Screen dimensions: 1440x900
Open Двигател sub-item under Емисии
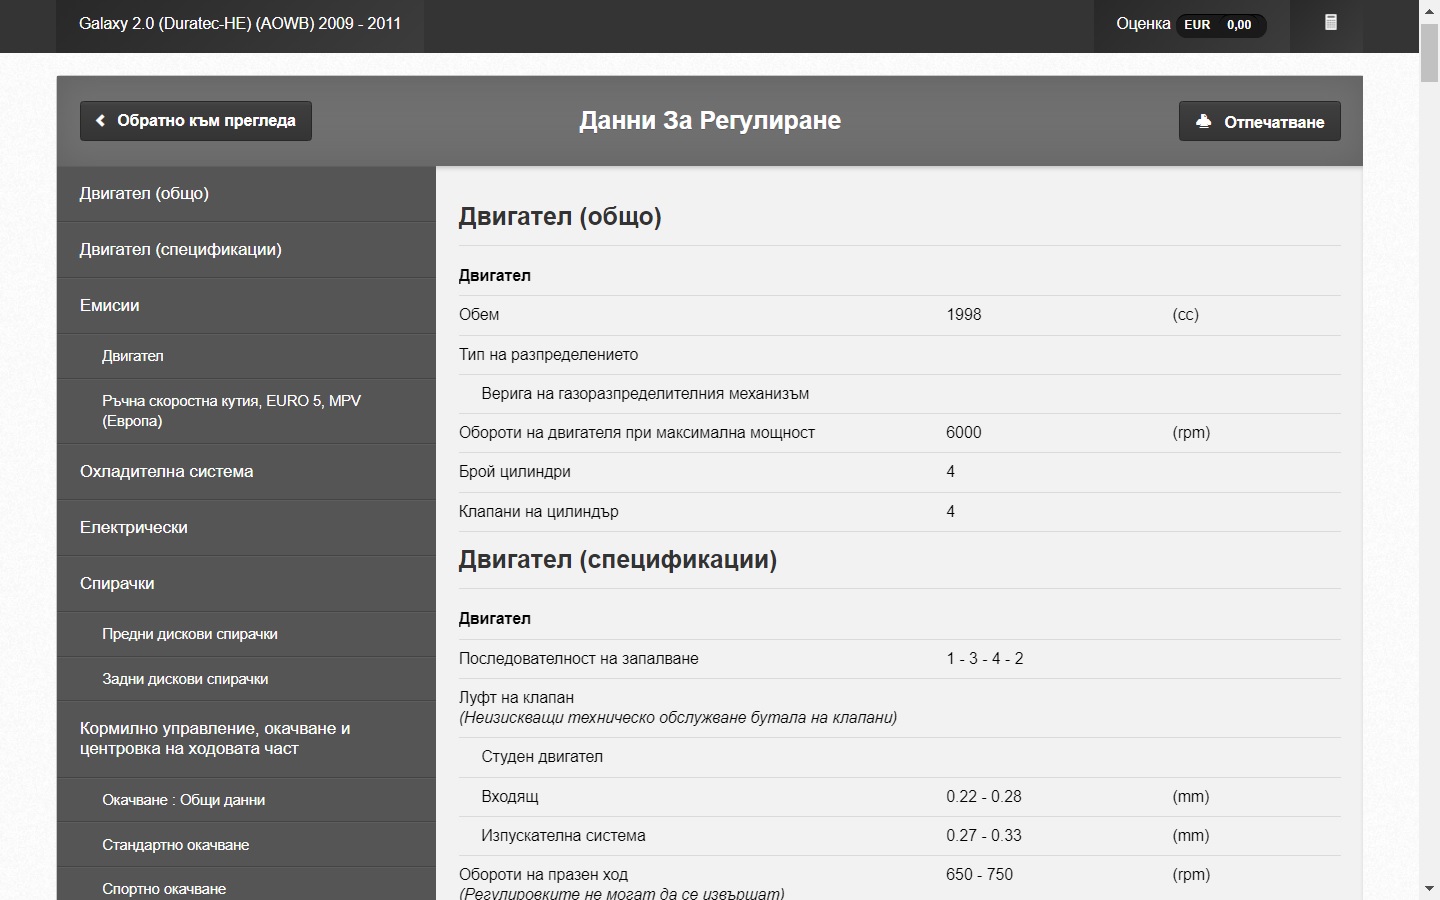133,356
